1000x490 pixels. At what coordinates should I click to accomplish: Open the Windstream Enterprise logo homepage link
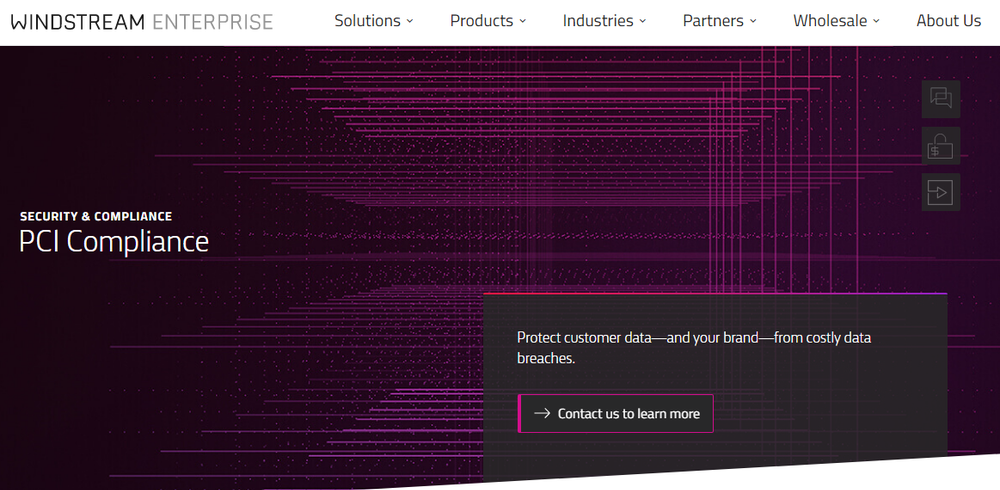coord(142,21)
